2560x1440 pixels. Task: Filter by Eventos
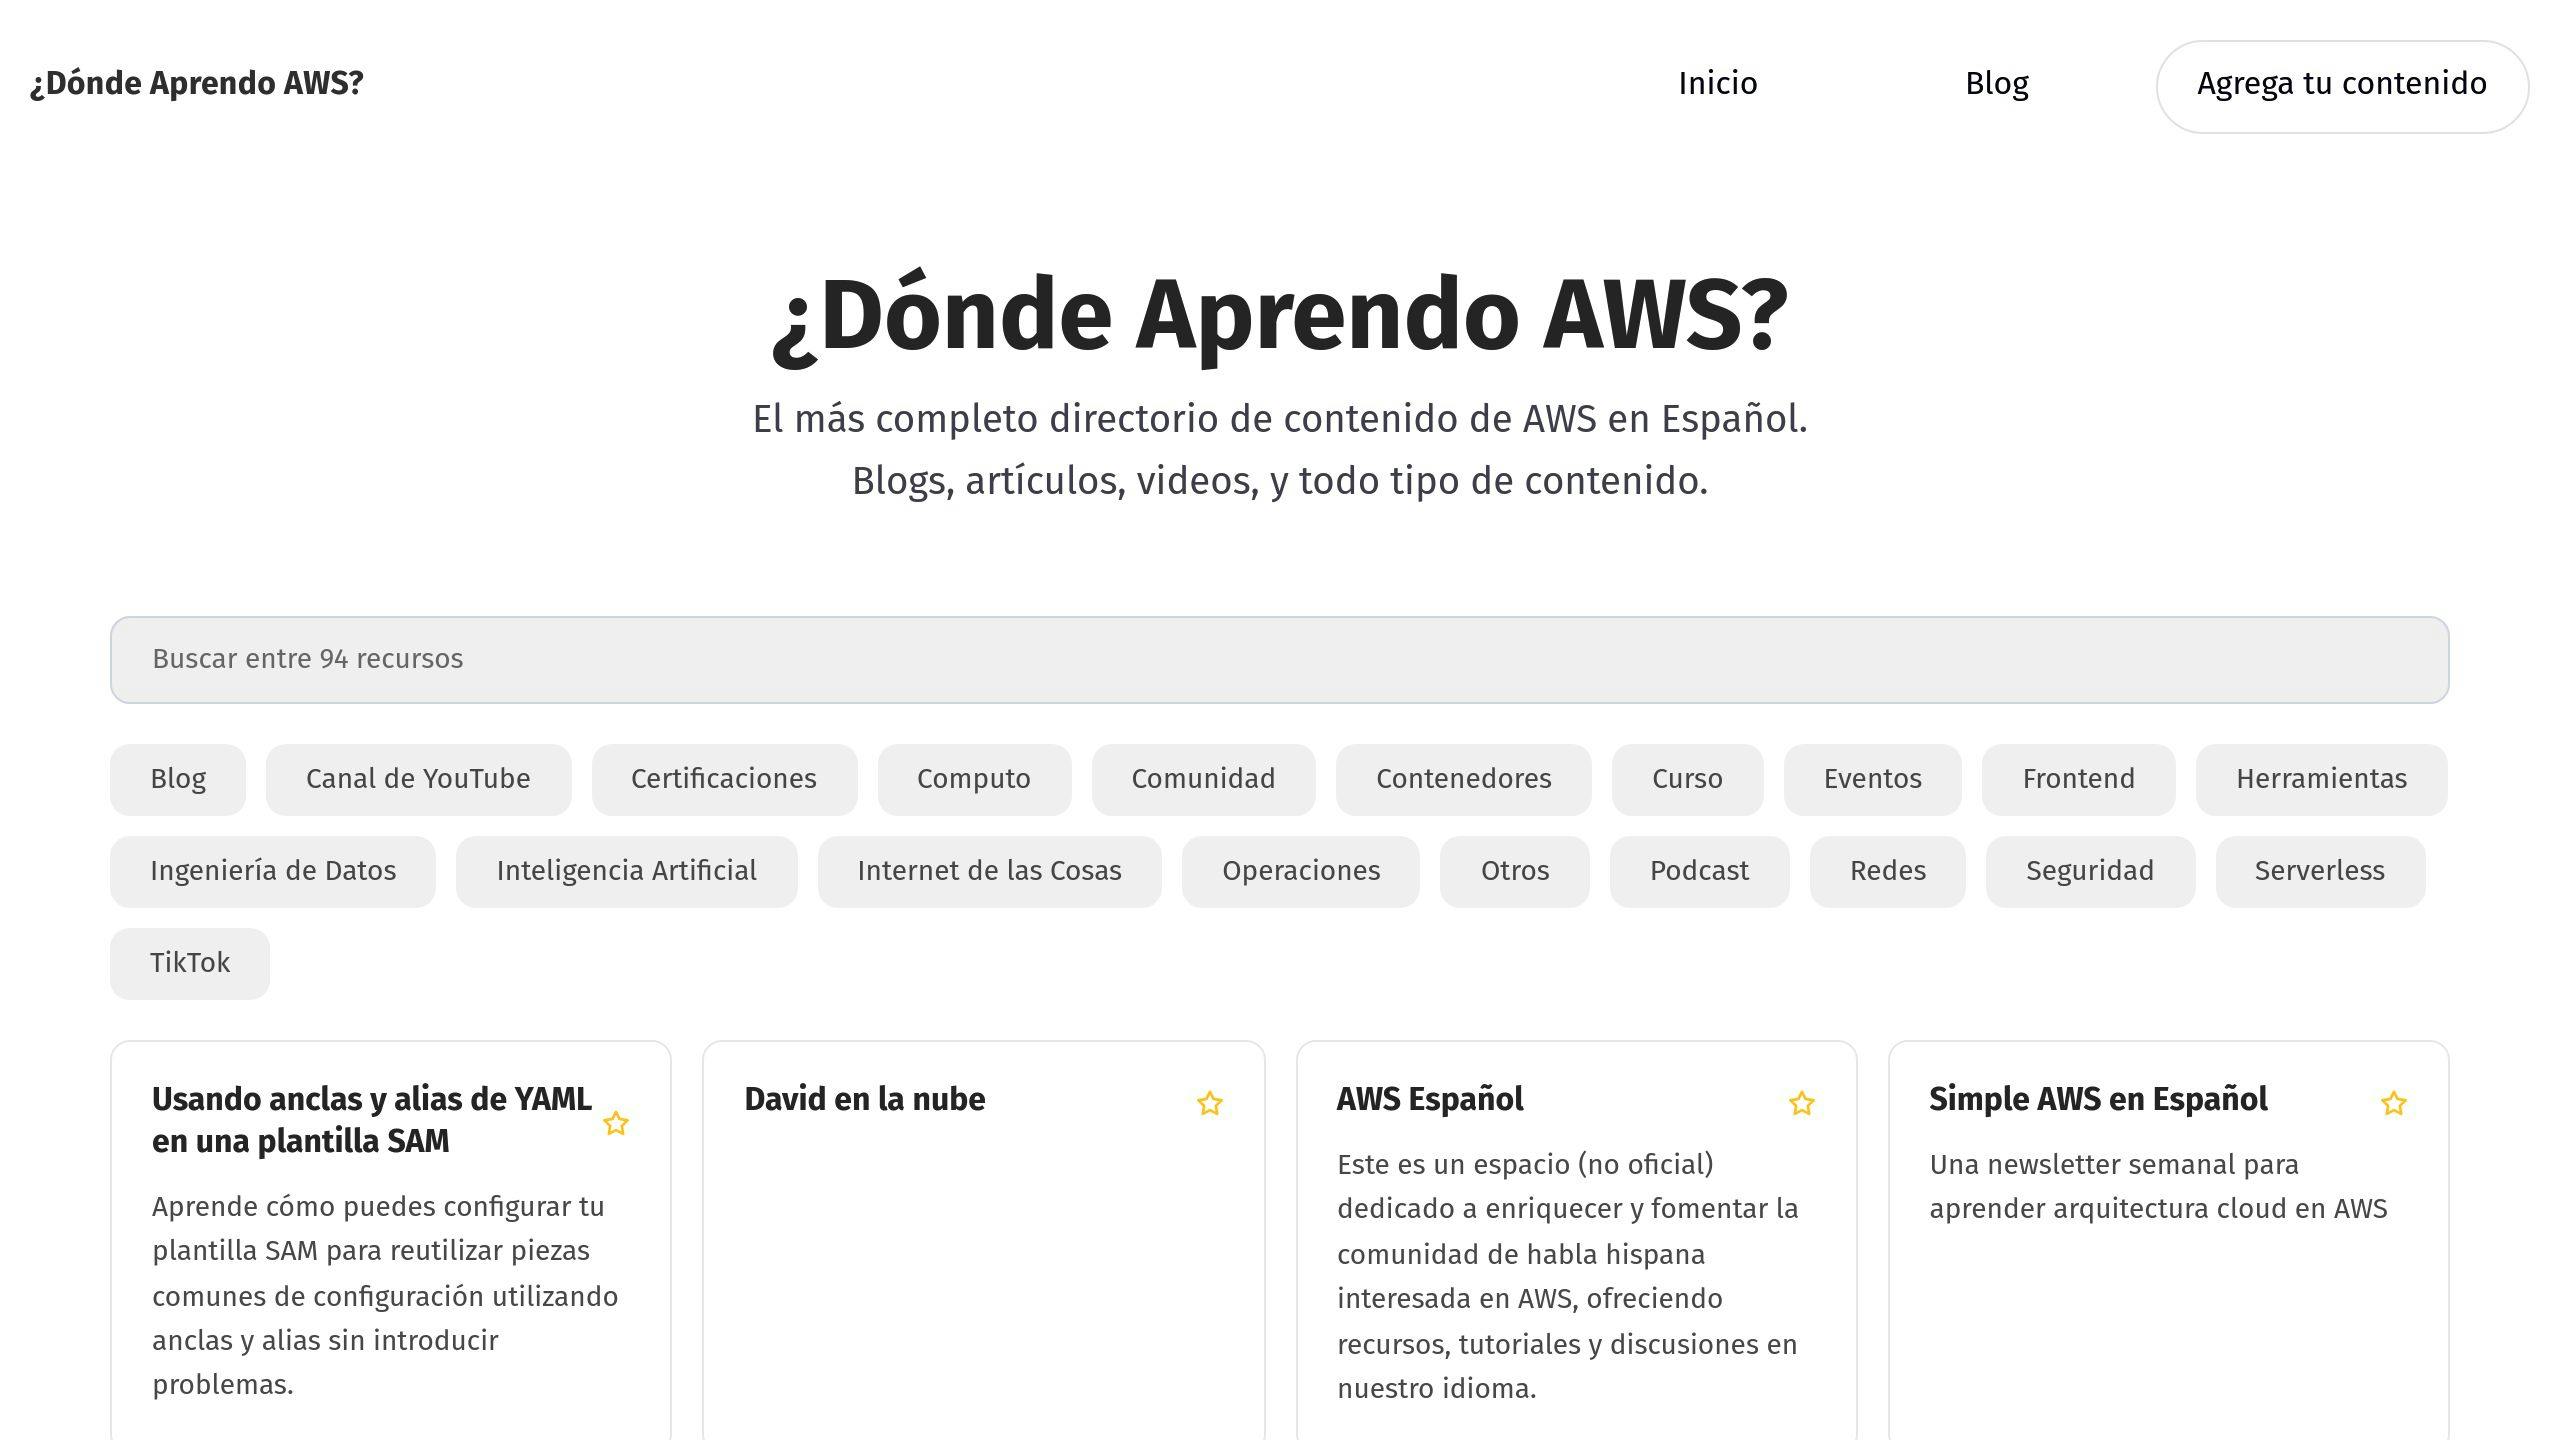click(1872, 779)
